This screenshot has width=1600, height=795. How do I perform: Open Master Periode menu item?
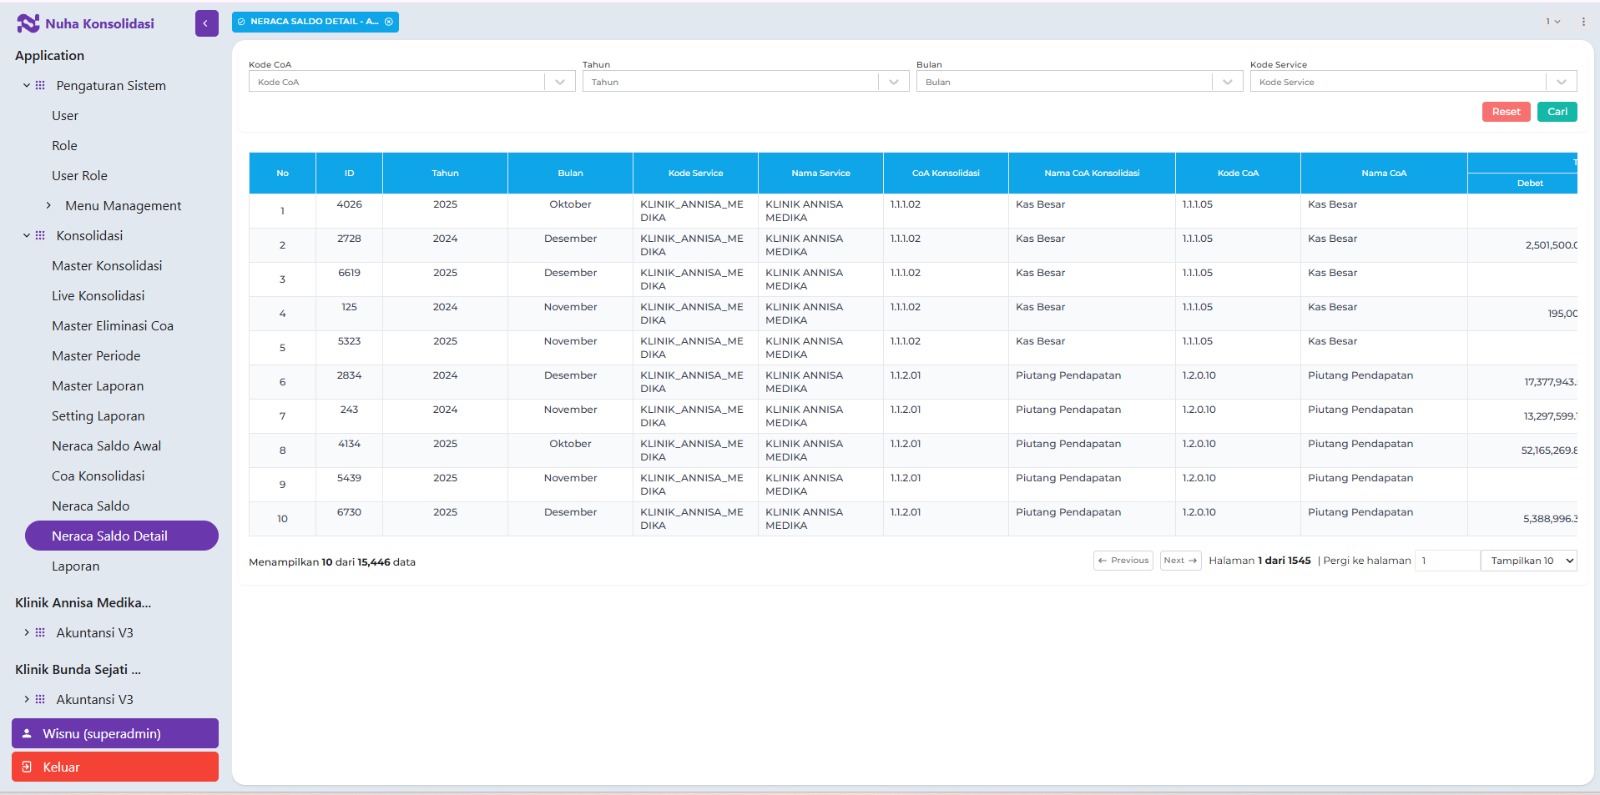point(96,355)
